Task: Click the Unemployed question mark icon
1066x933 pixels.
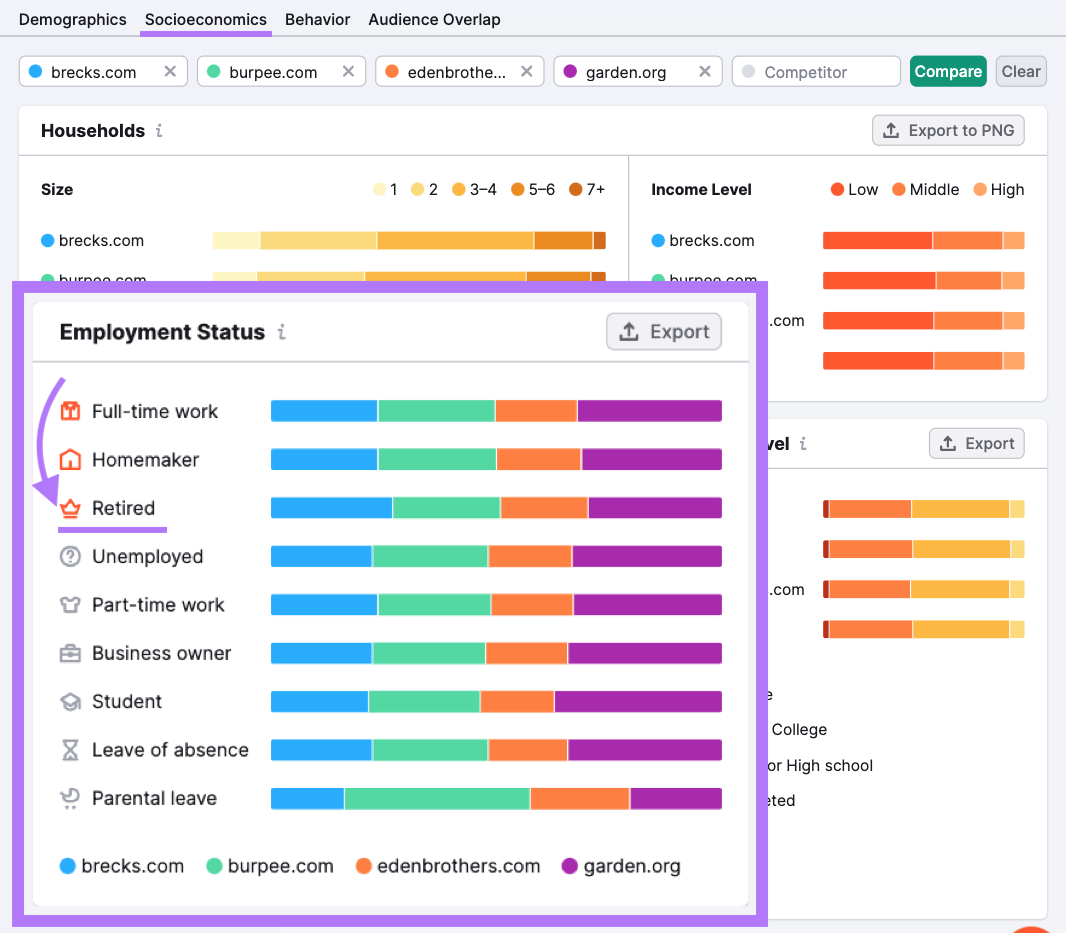Action: tap(70, 557)
